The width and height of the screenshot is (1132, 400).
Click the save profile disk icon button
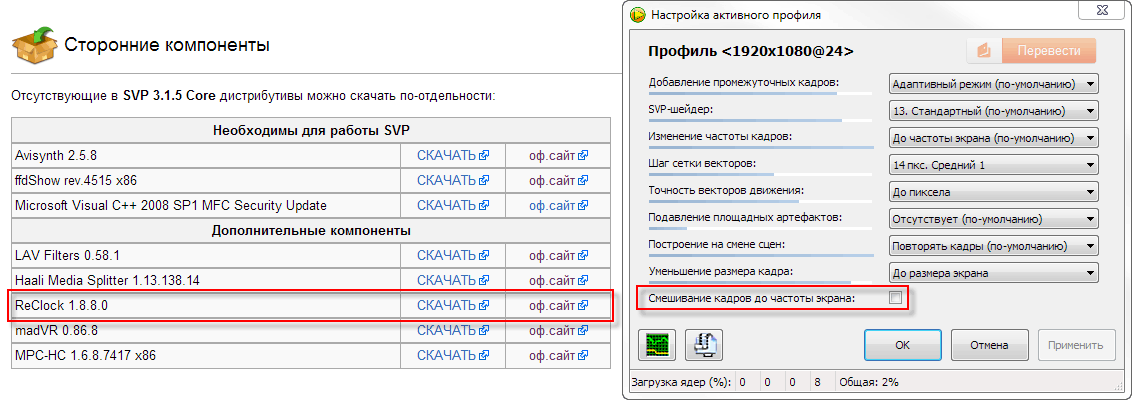click(704, 346)
